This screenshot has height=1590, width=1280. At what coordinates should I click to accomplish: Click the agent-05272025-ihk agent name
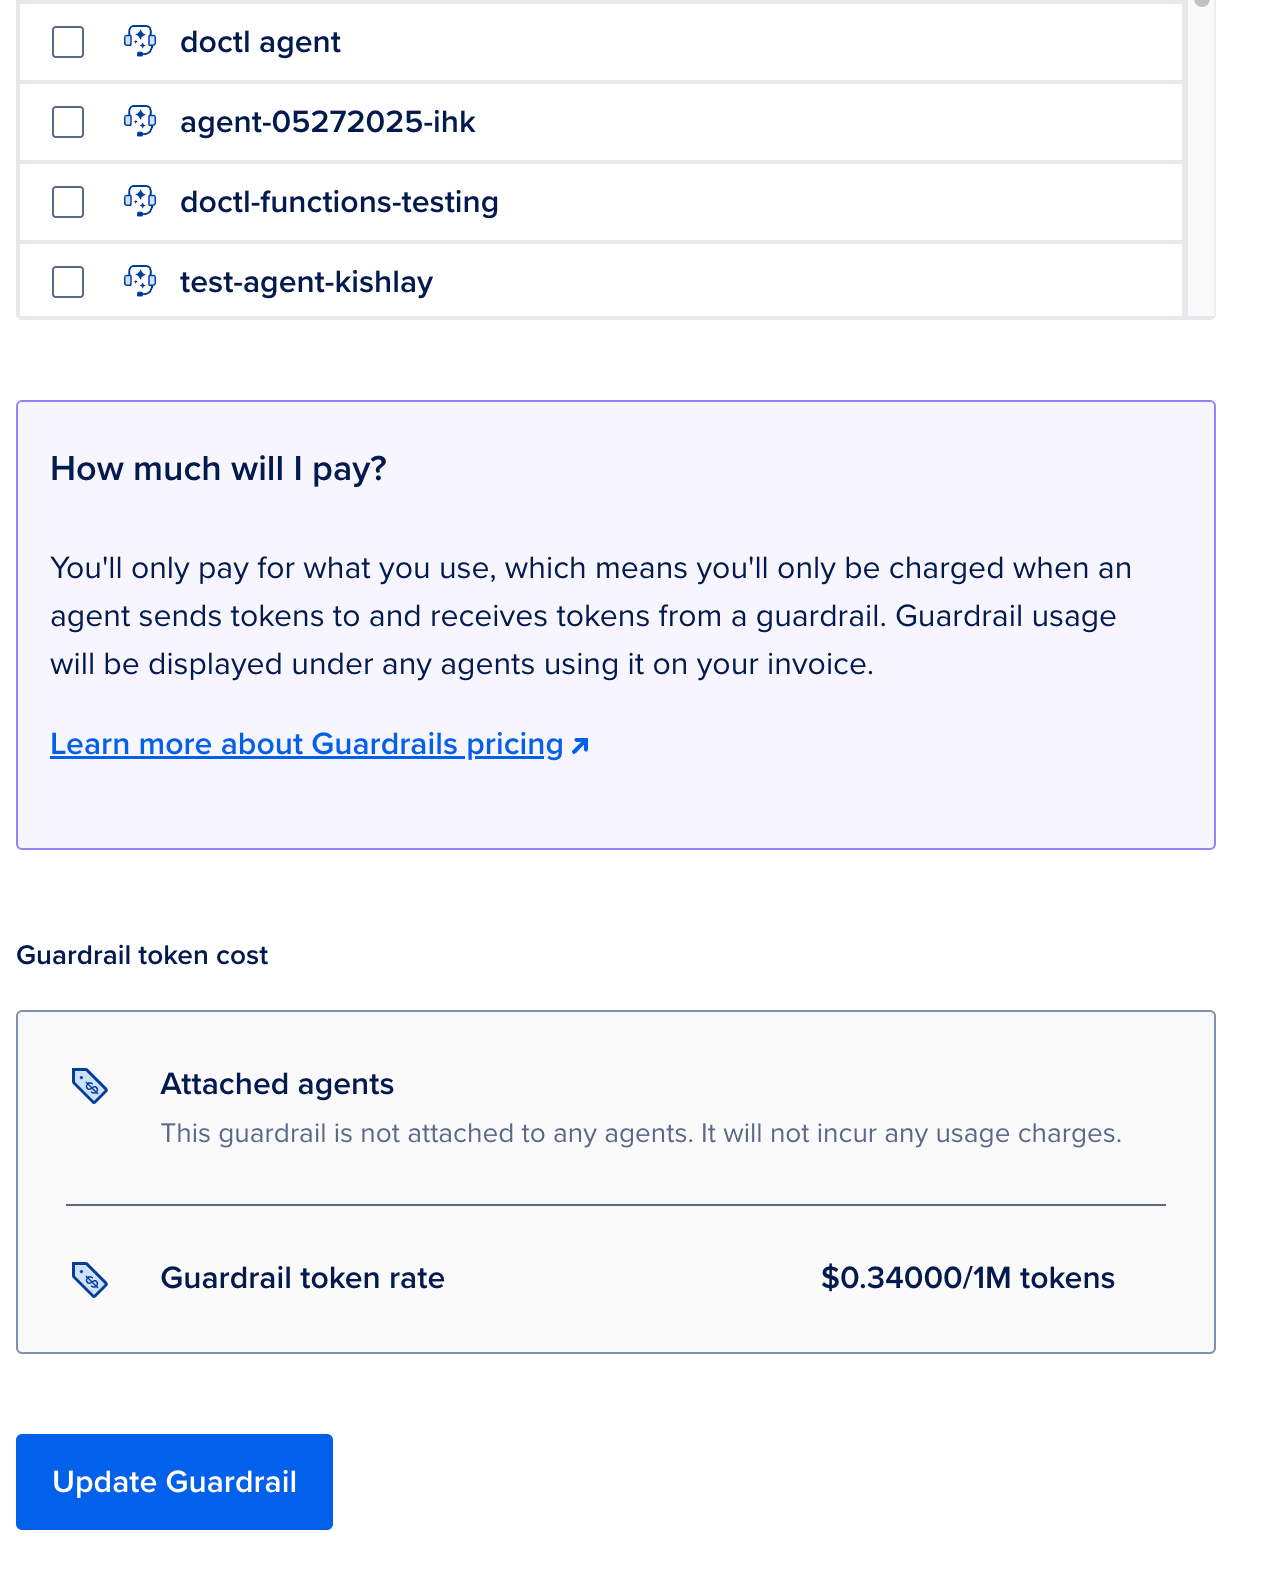(327, 122)
